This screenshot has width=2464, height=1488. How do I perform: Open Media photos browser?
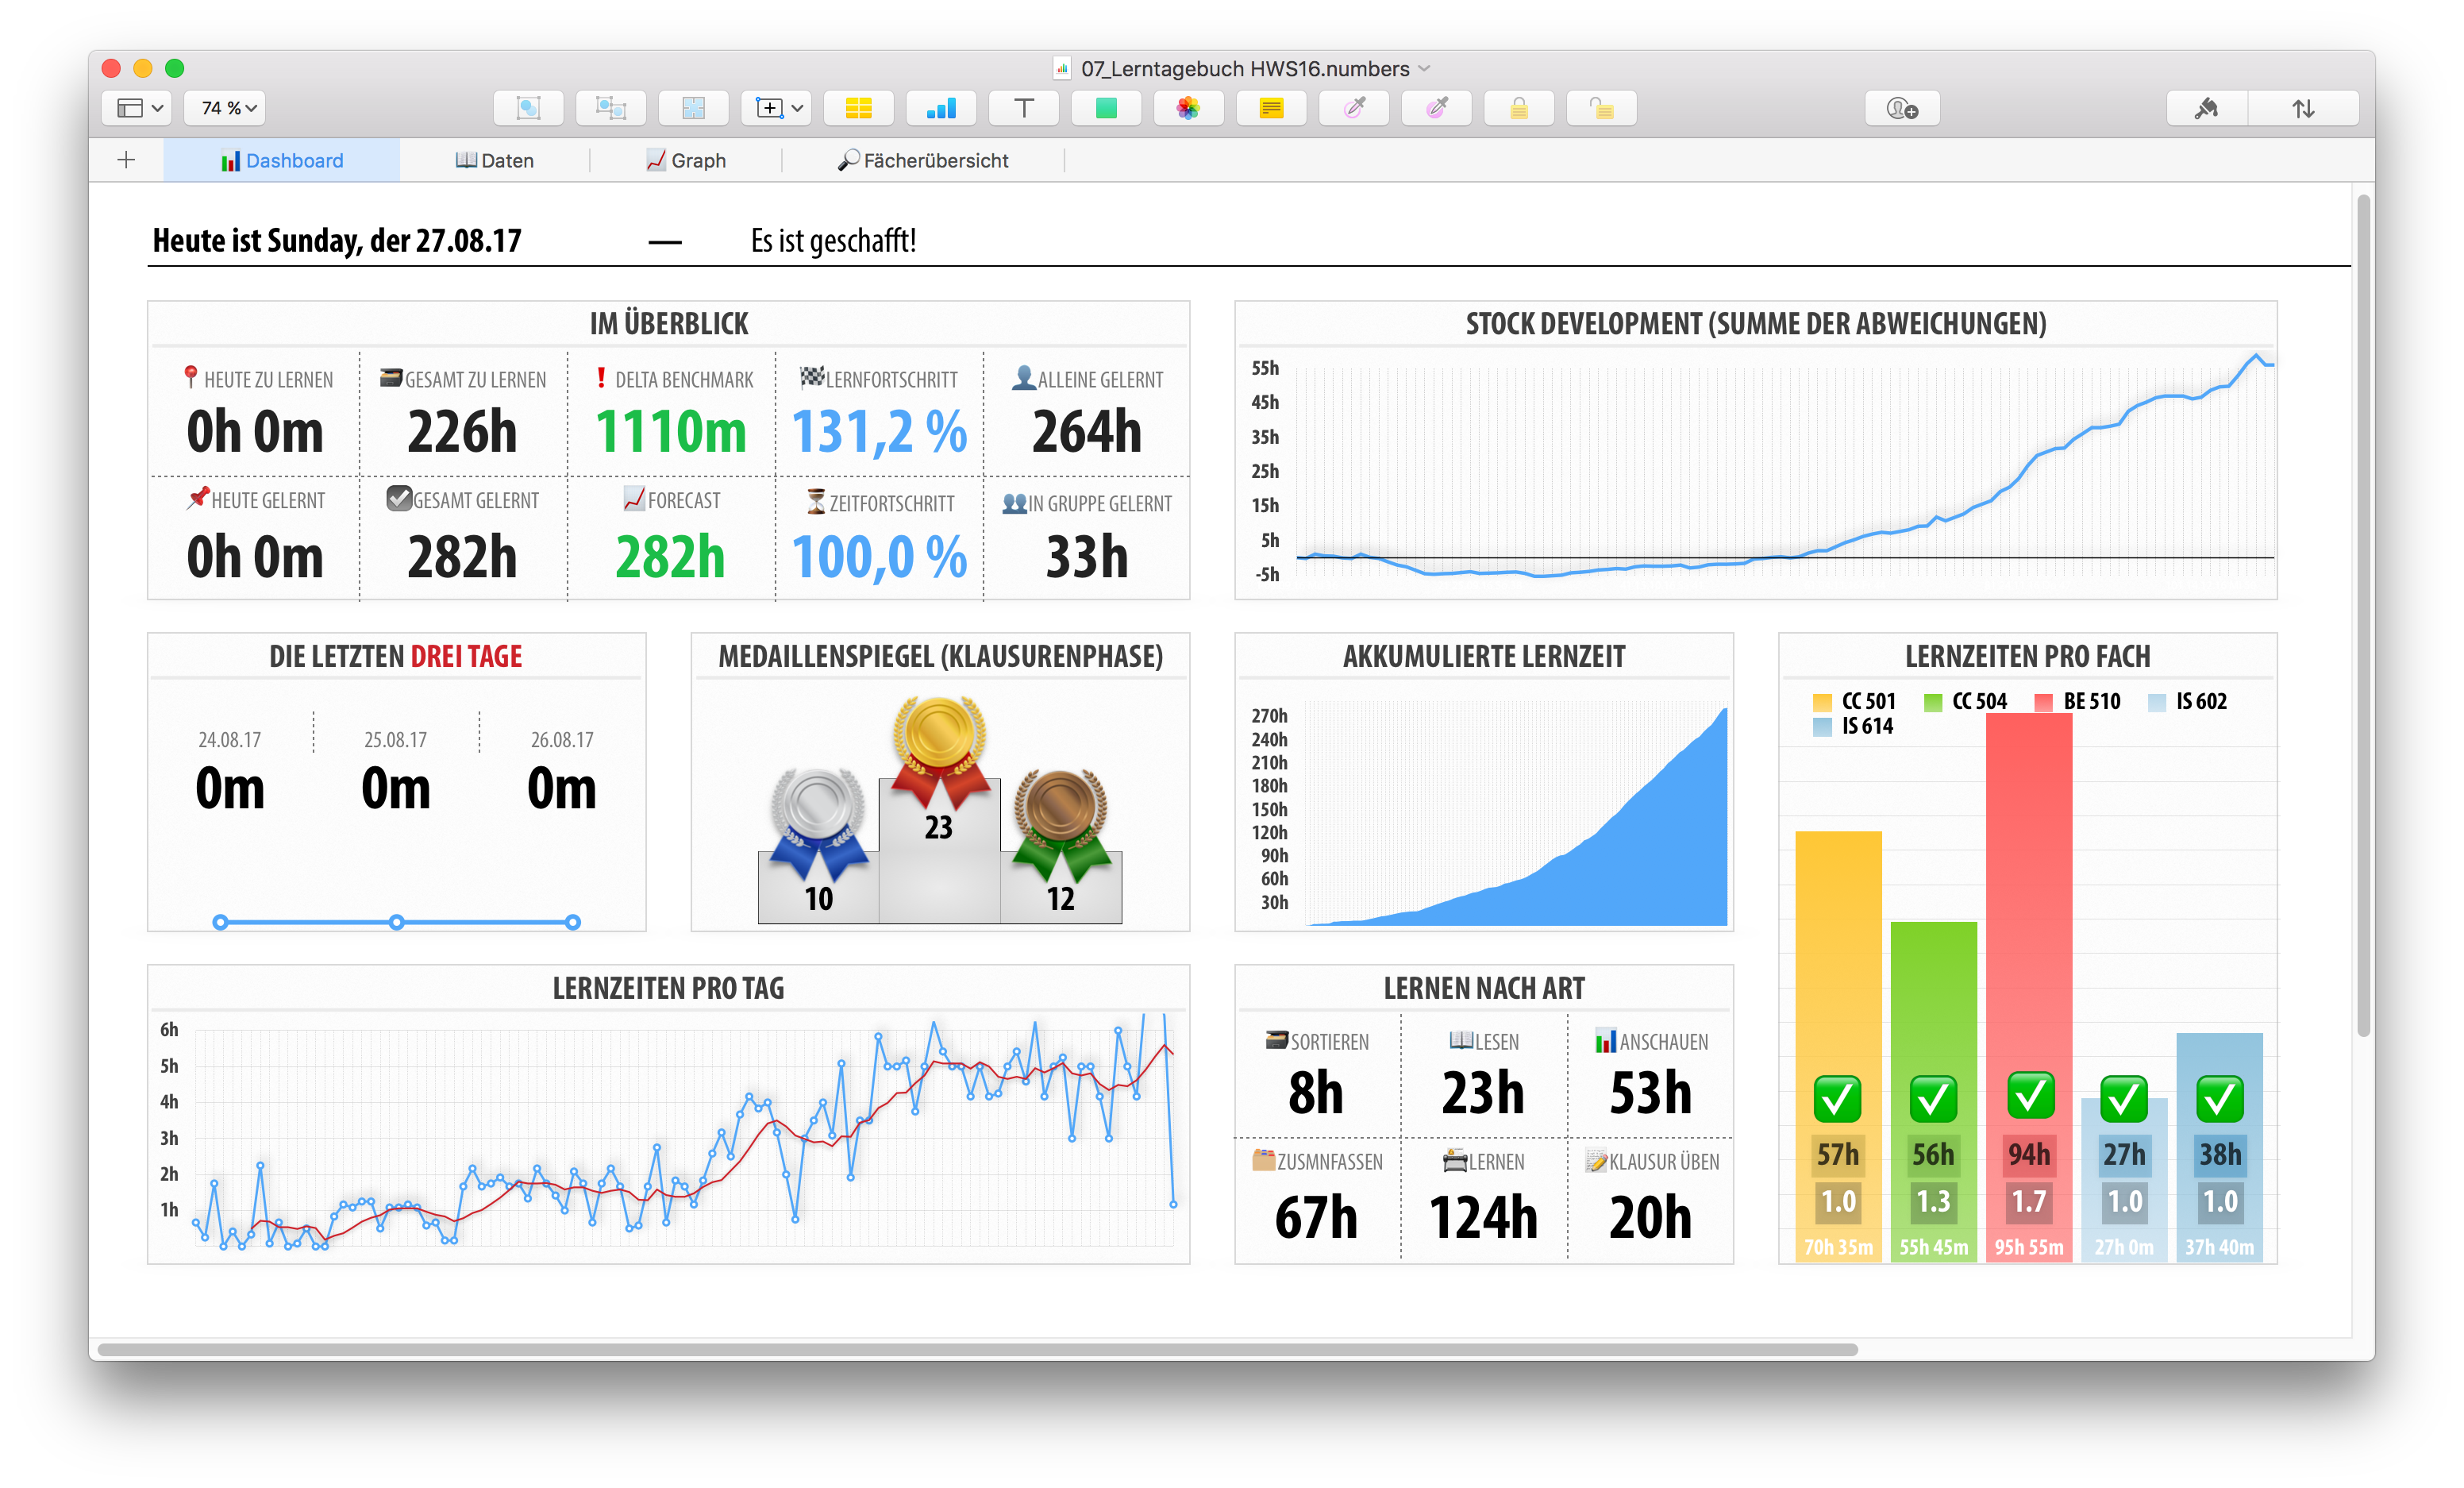coord(1188,108)
